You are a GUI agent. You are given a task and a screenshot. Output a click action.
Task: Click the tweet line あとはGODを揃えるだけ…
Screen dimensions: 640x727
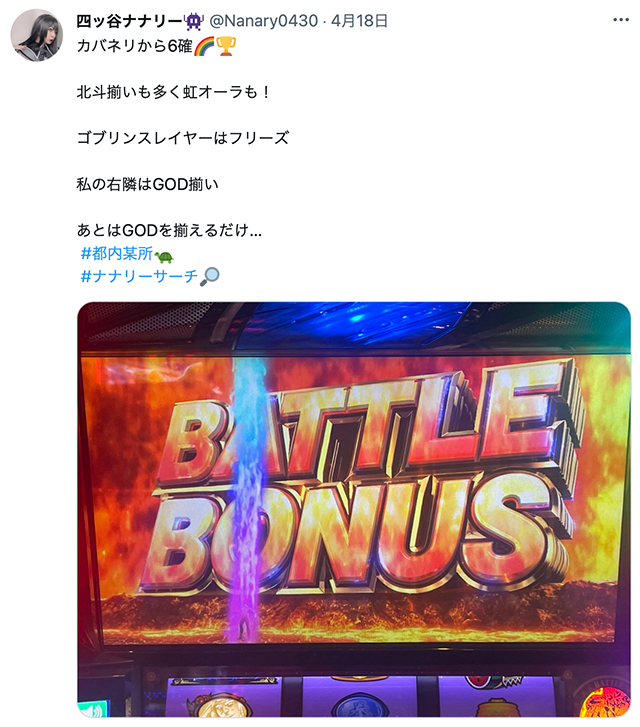[x=169, y=230]
